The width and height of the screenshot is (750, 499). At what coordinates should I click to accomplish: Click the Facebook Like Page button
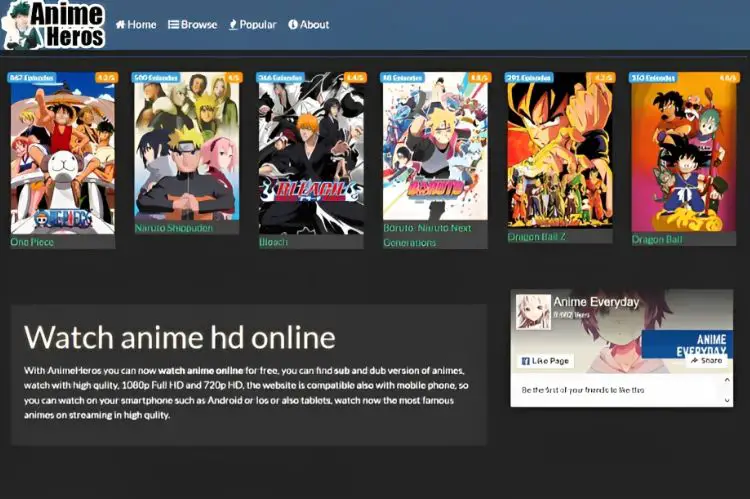[x=545, y=361]
